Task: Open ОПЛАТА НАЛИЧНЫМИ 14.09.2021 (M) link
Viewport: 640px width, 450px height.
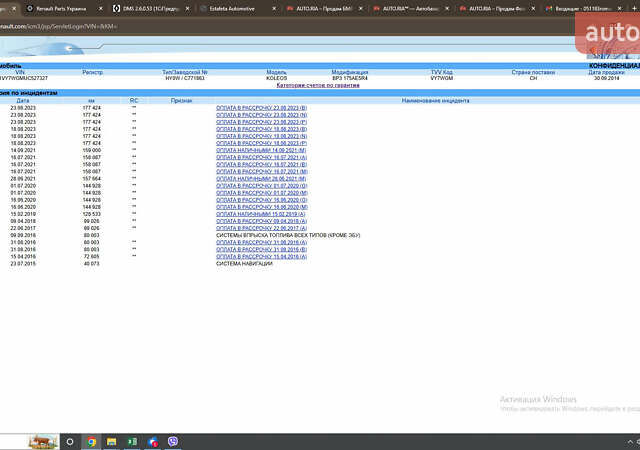Action: 262,150
